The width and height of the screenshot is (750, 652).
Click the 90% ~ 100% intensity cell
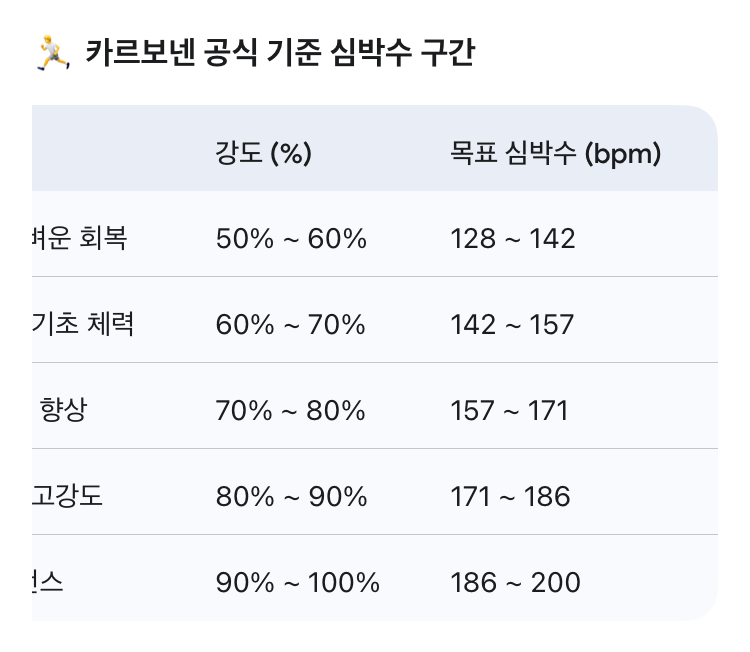tap(297, 582)
